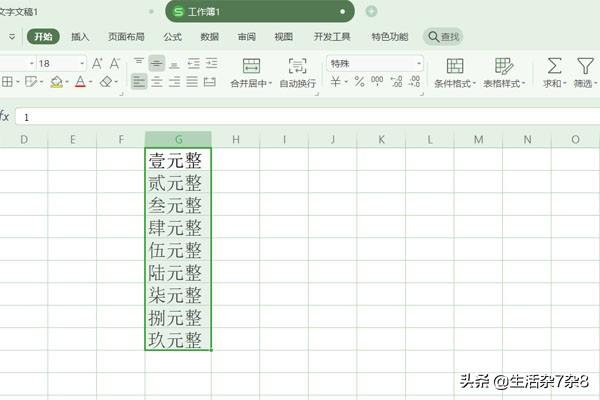Open the 视图 ribbon tab
Screen dimensions: 600x400
point(284,37)
